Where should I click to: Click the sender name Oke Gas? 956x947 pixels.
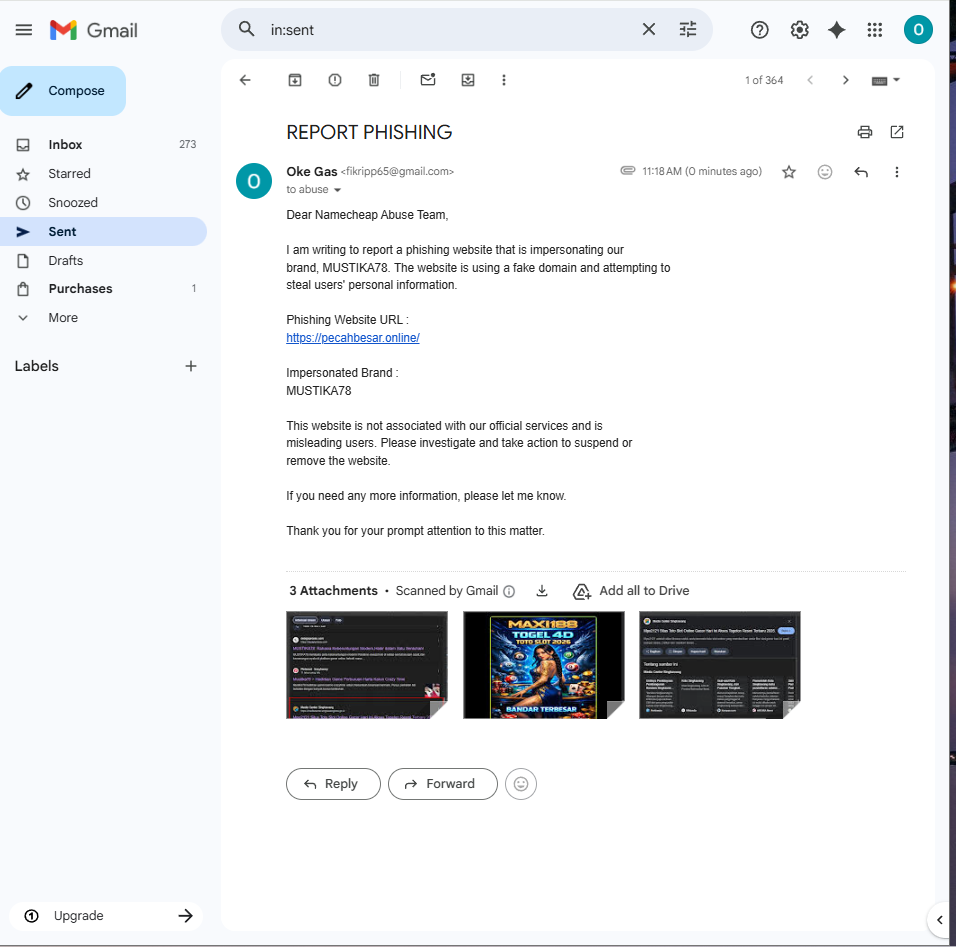pyautogui.click(x=312, y=171)
